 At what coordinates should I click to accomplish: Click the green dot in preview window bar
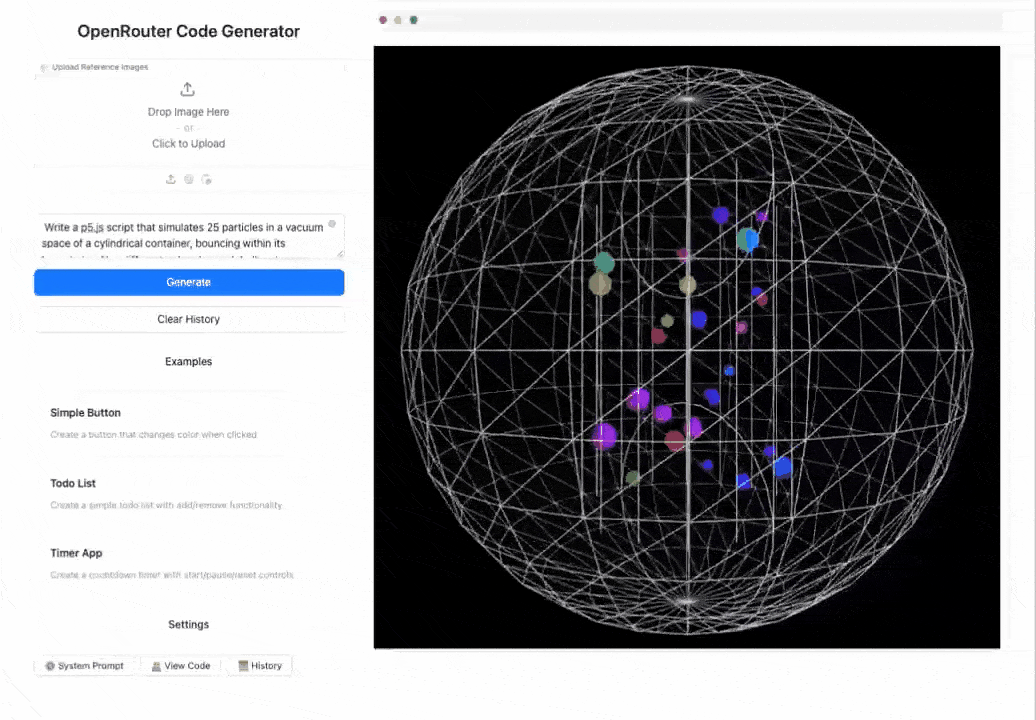(x=414, y=20)
